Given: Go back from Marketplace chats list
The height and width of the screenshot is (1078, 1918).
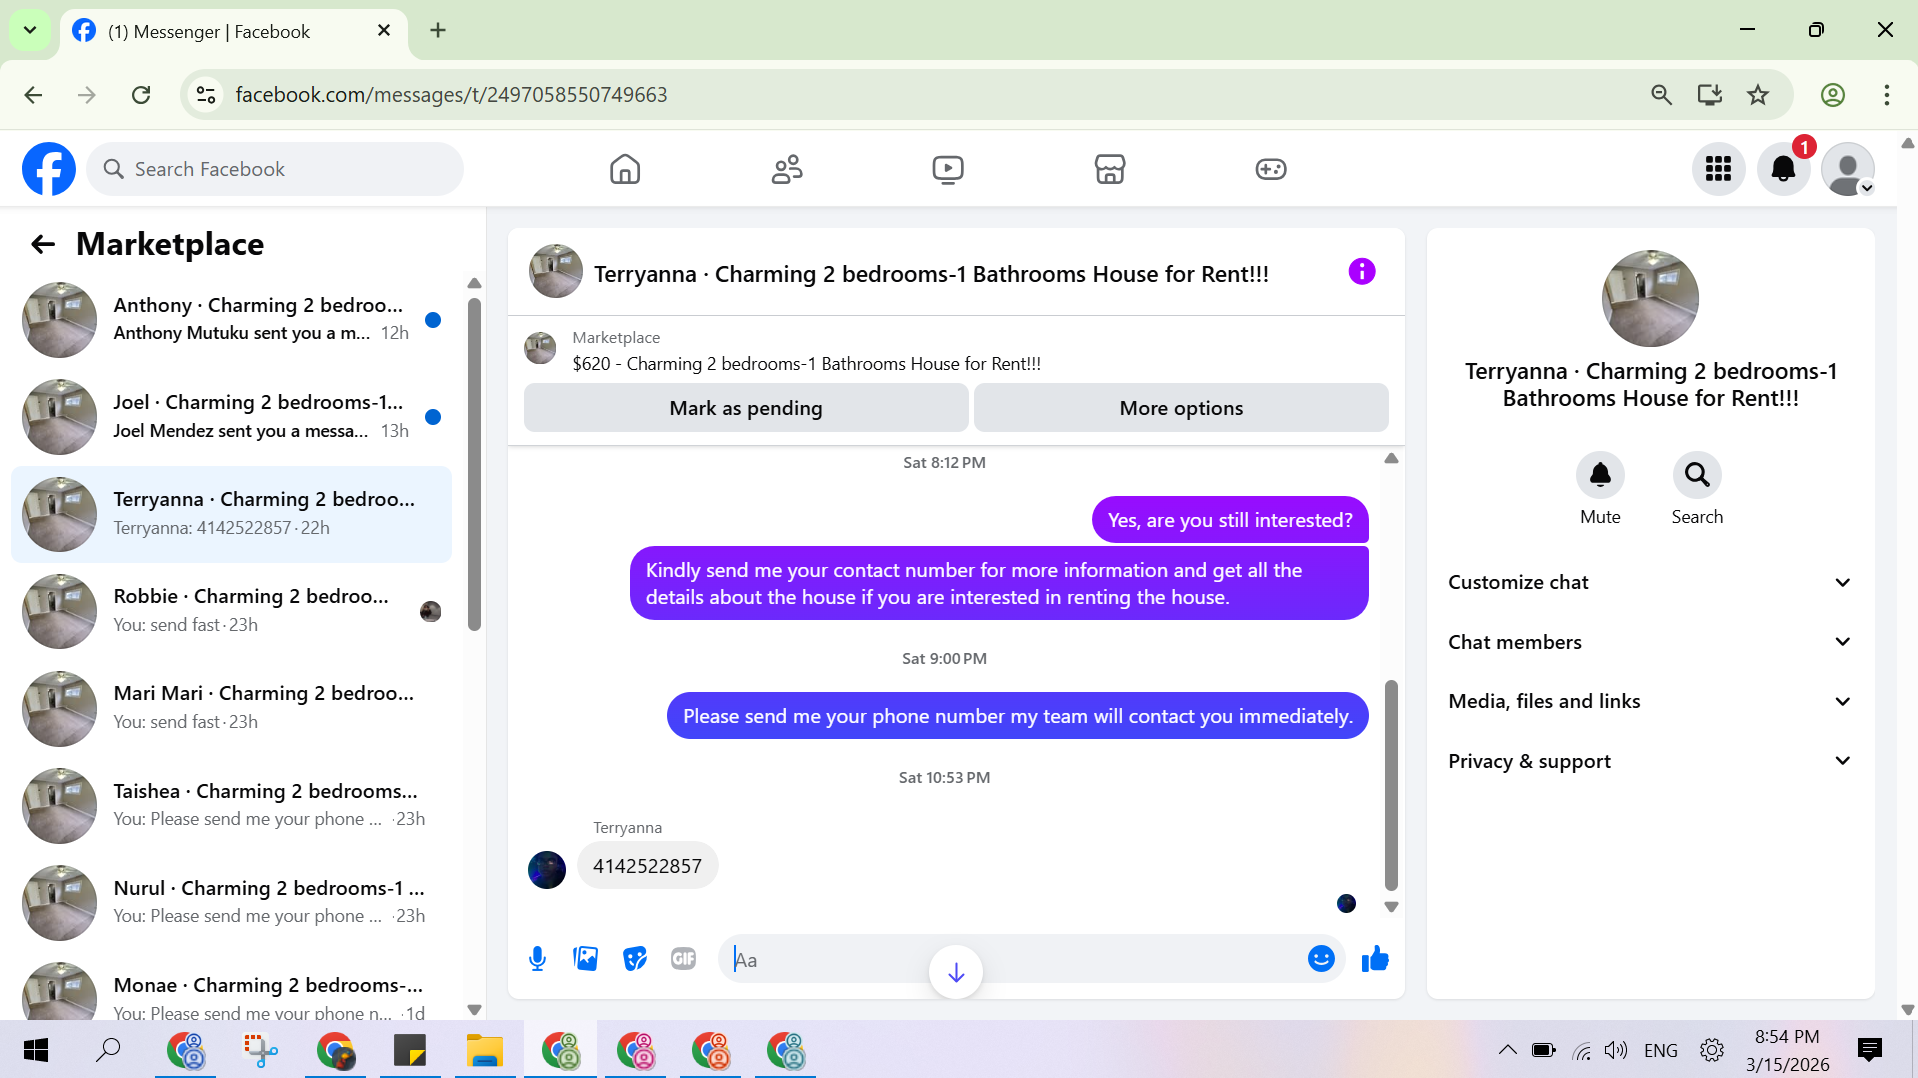Looking at the screenshot, I should pos(42,244).
